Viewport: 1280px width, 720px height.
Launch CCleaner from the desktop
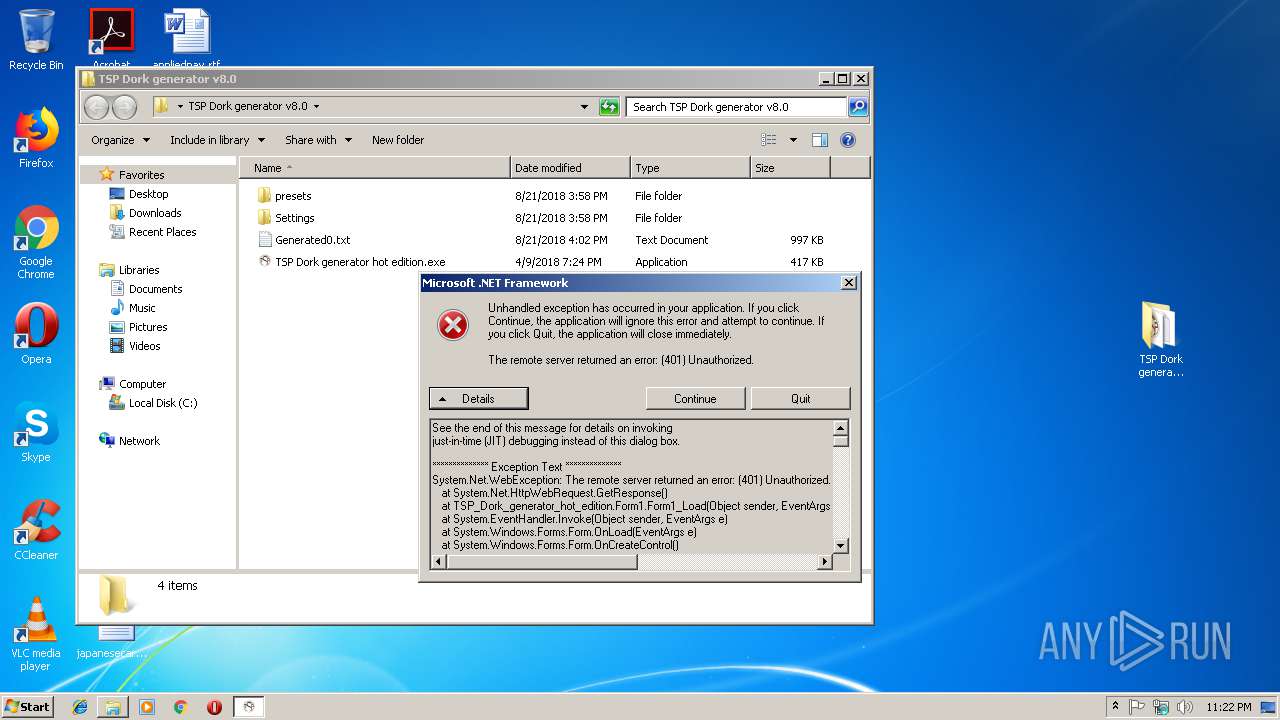pyautogui.click(x=36, y=530)
